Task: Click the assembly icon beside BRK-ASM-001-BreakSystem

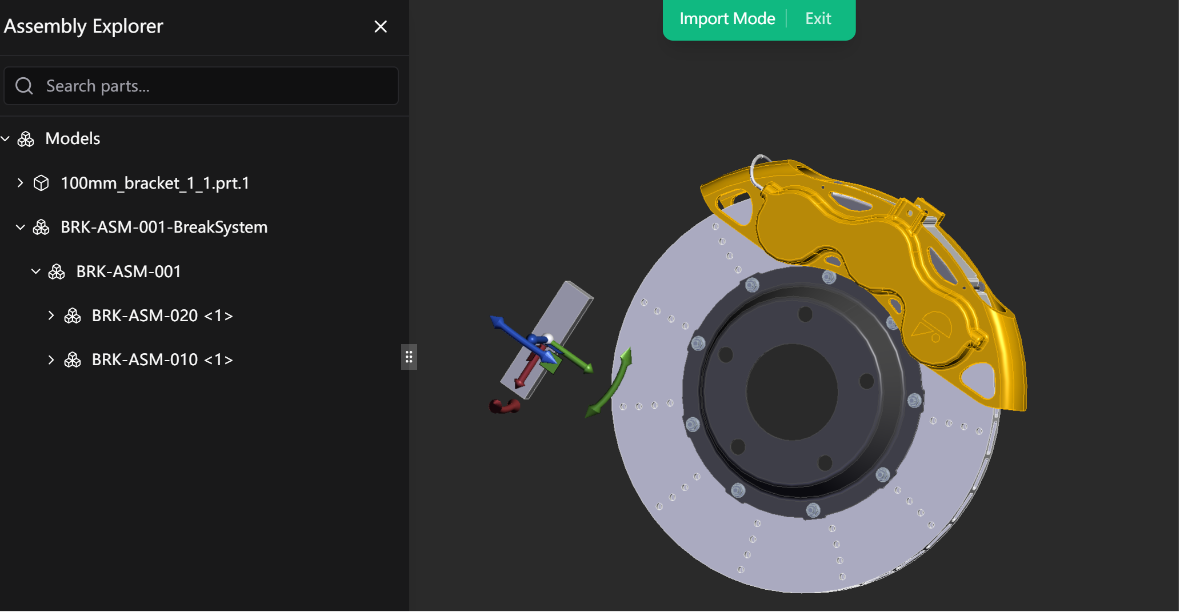Action: coord(41,227)
